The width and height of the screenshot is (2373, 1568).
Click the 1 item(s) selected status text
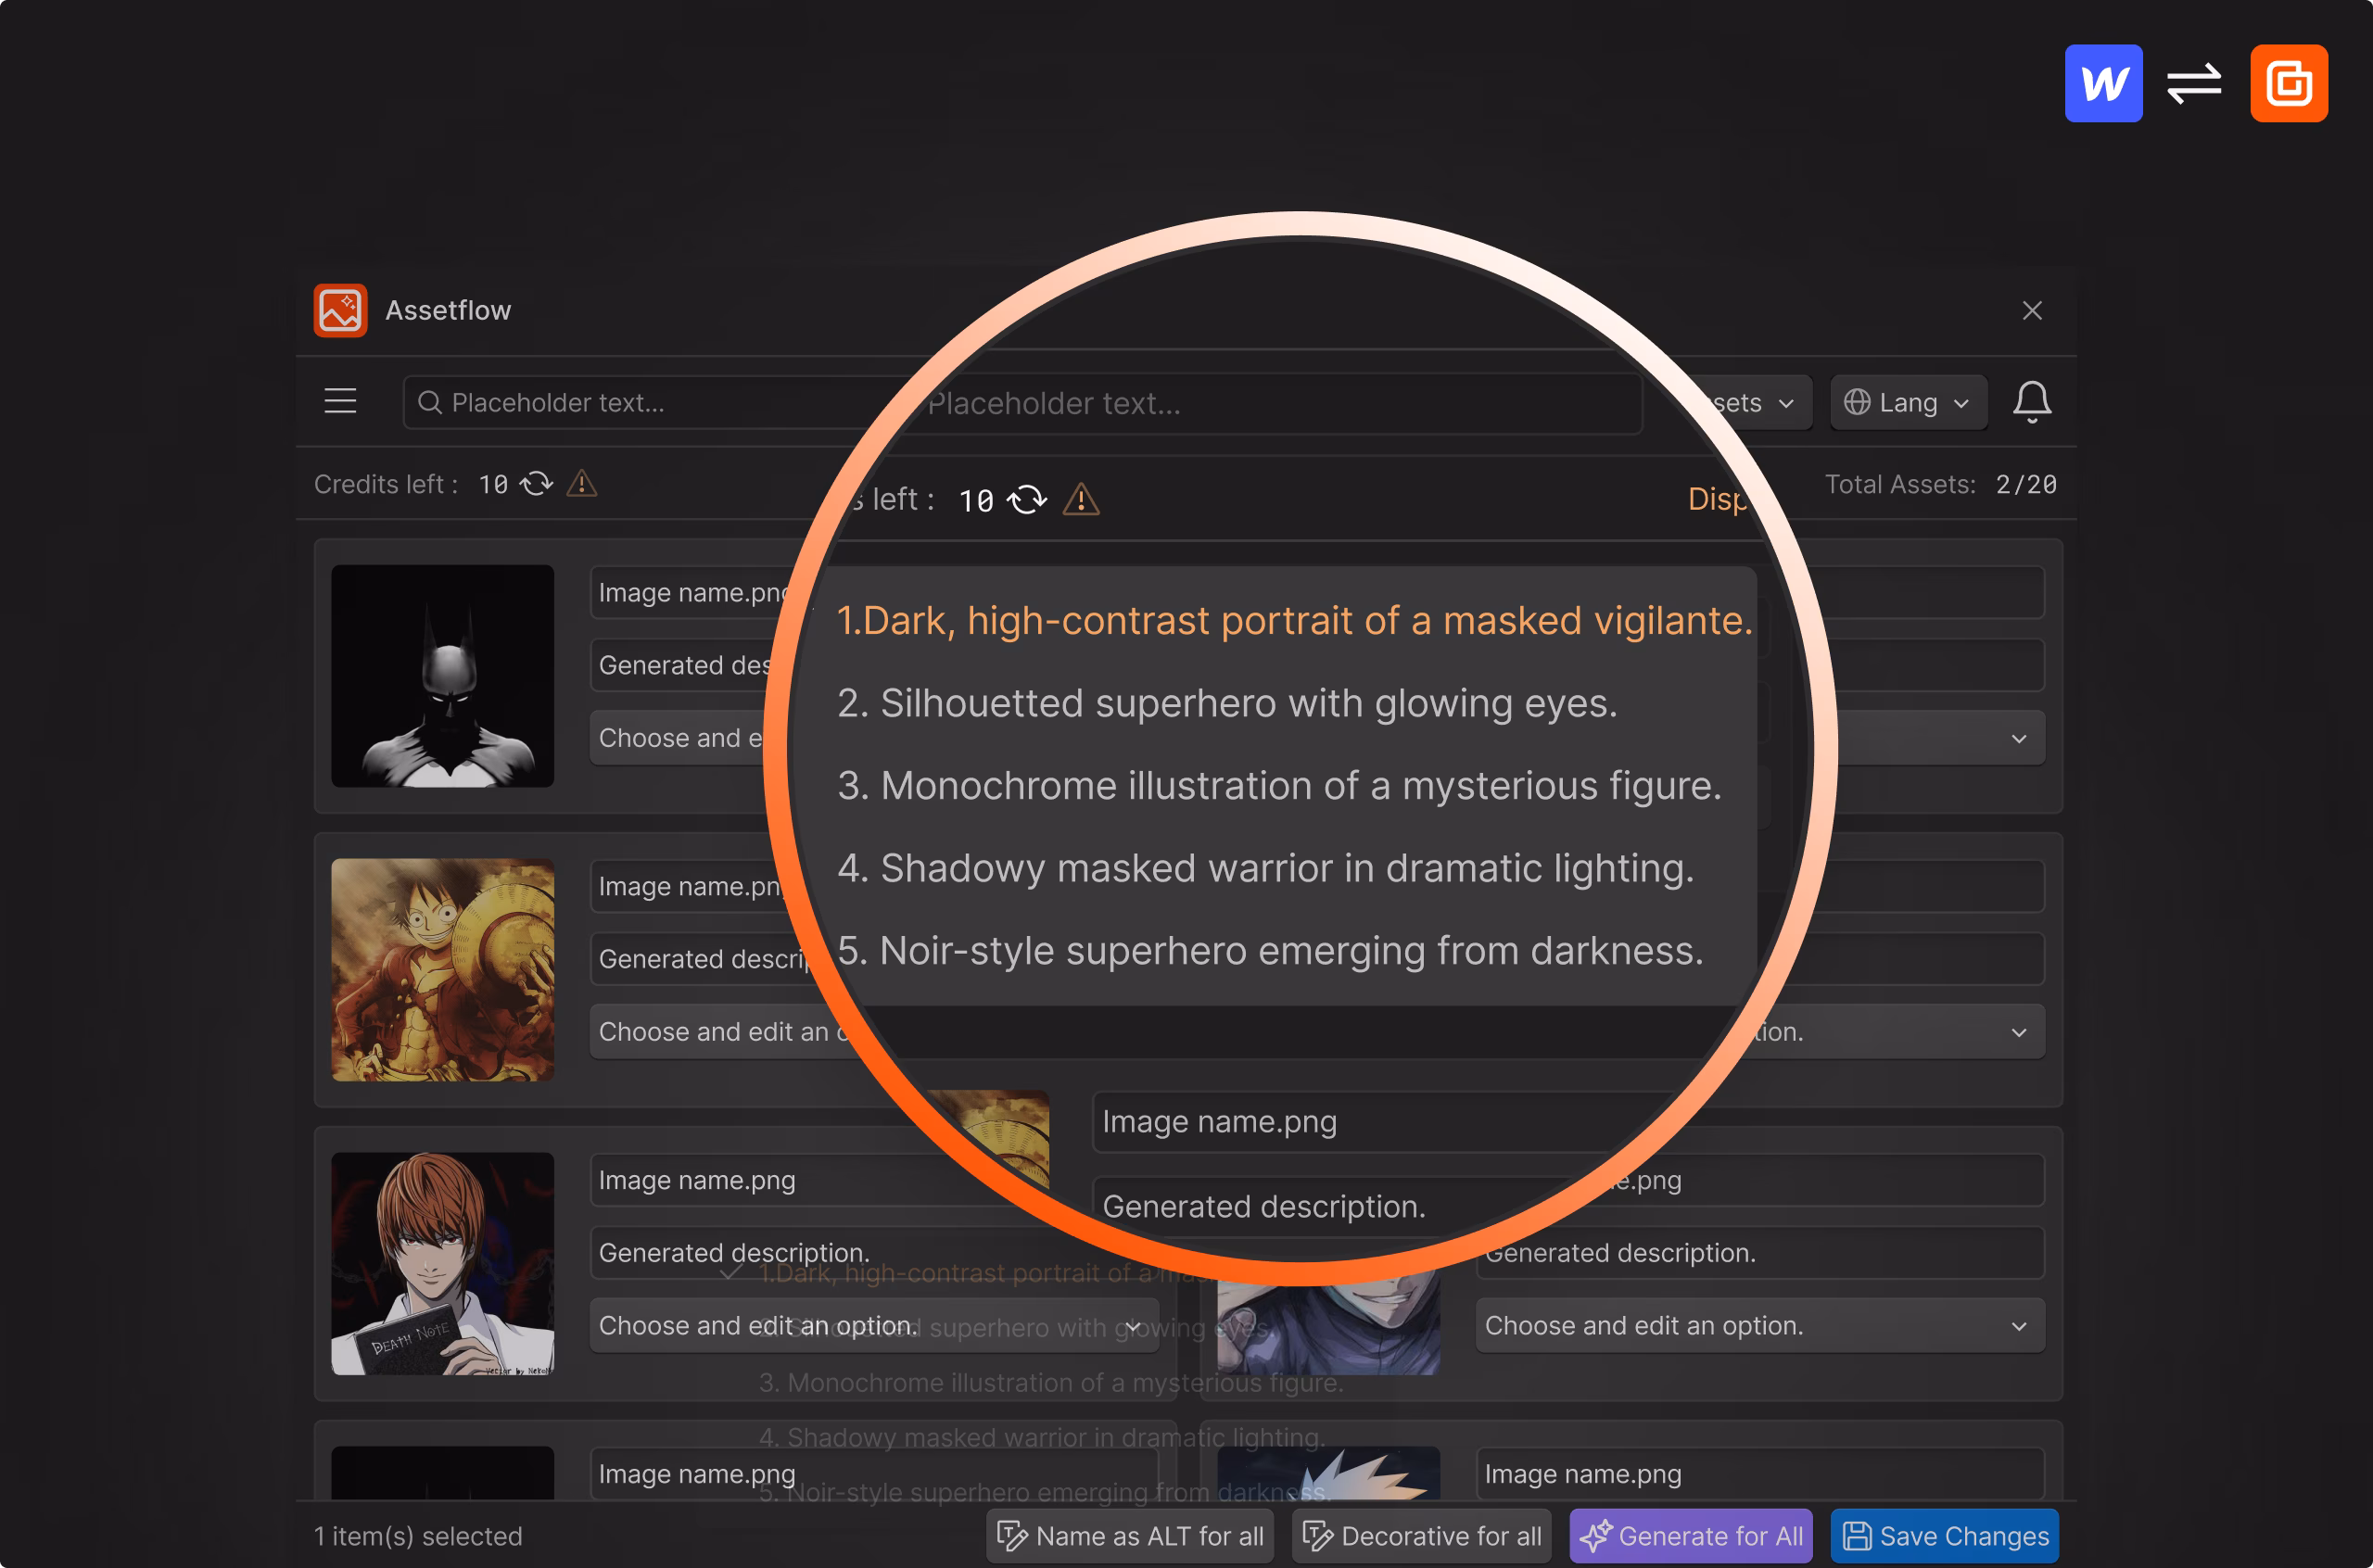[418, 1536]
